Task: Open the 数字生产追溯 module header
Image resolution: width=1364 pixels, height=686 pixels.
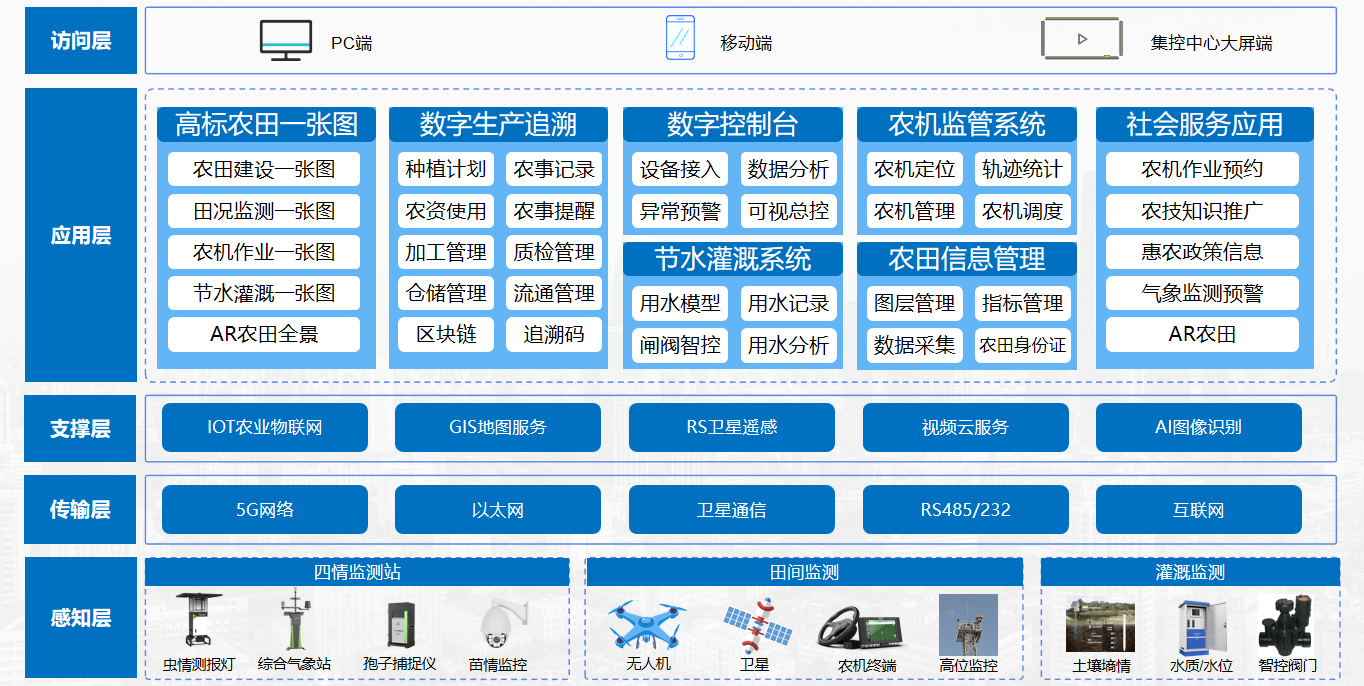Action: [x=498, y=124]
